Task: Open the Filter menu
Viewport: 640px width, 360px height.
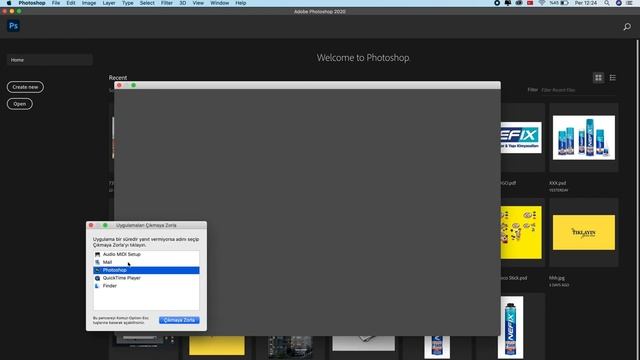Action: pos(167,3)
